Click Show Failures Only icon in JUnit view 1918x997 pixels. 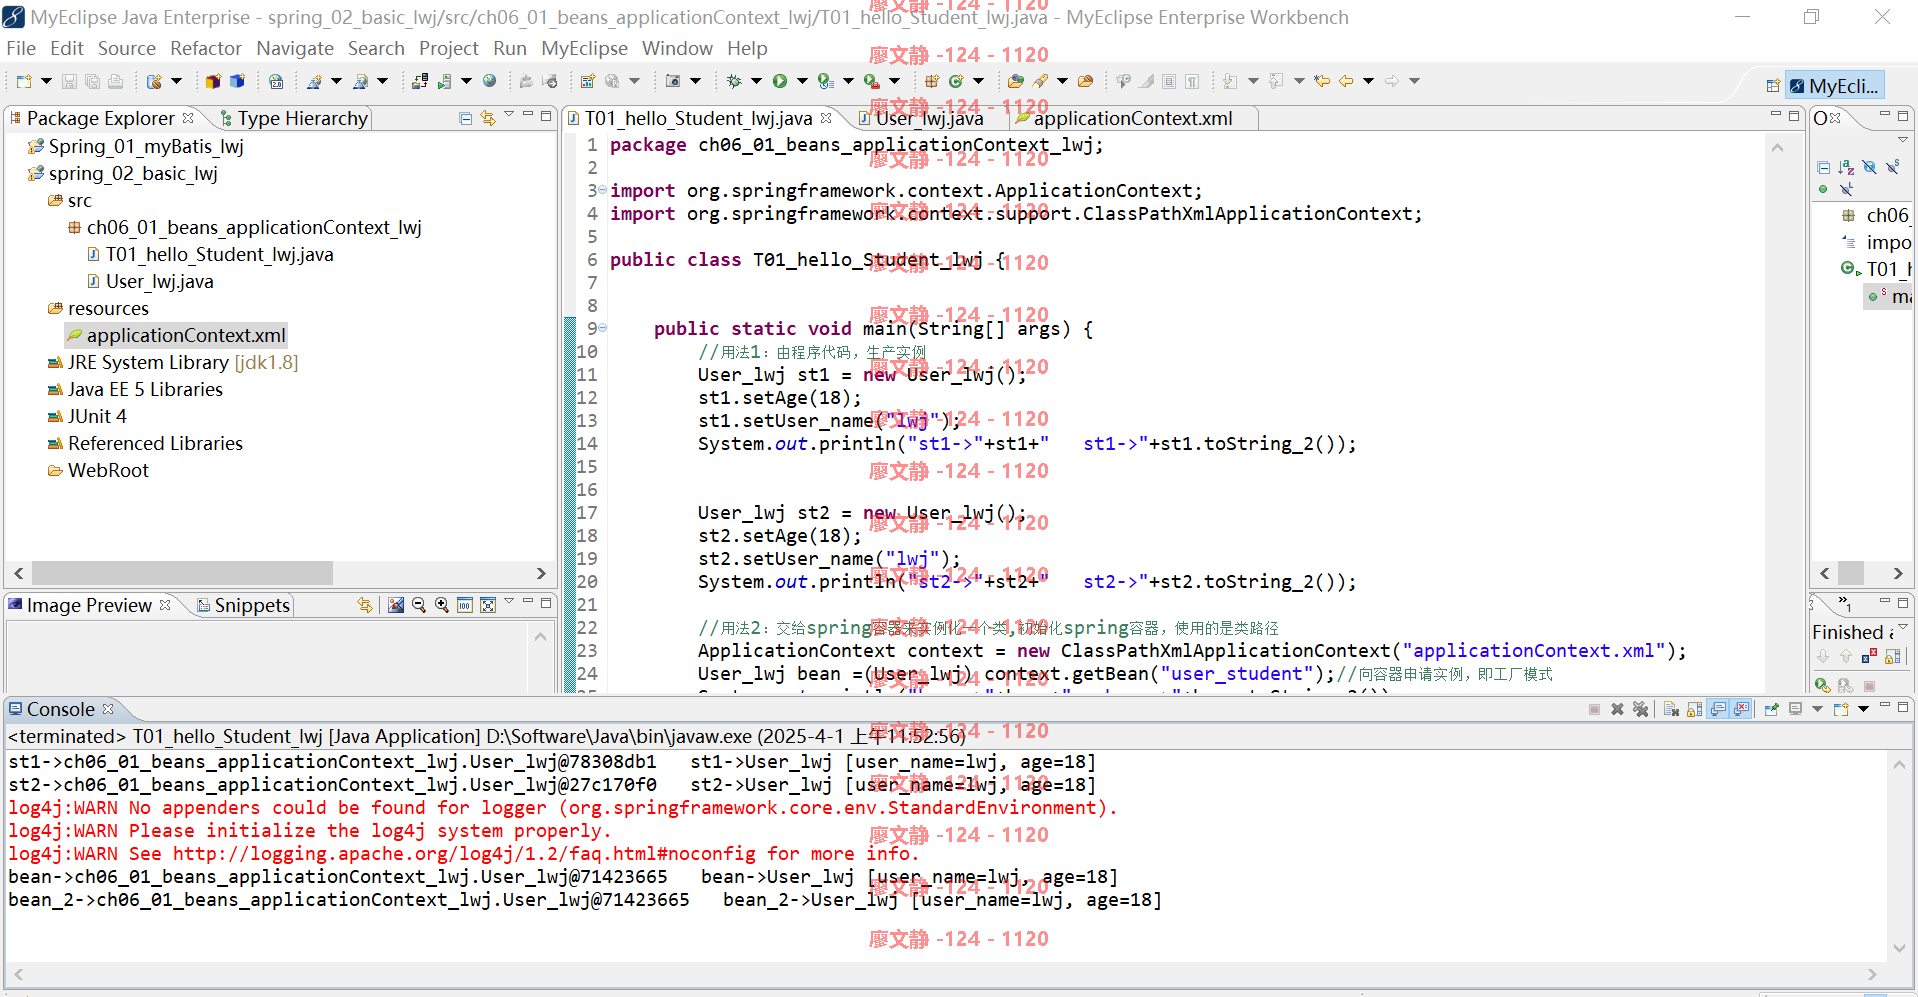[x=1869, y=656]
